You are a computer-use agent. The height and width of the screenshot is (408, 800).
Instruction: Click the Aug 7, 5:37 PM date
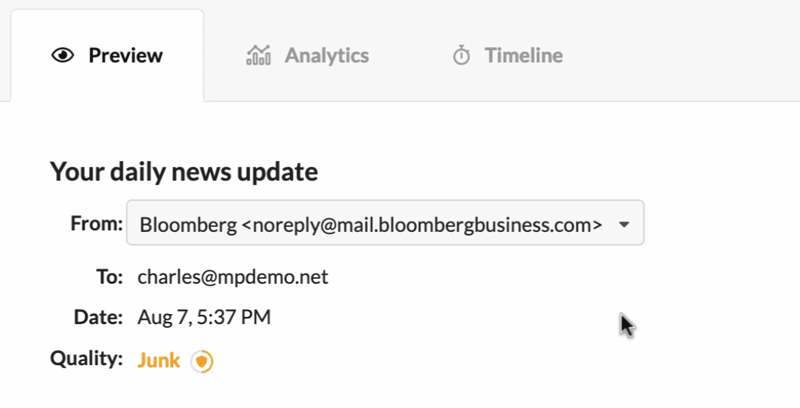(x=204, y=318)
